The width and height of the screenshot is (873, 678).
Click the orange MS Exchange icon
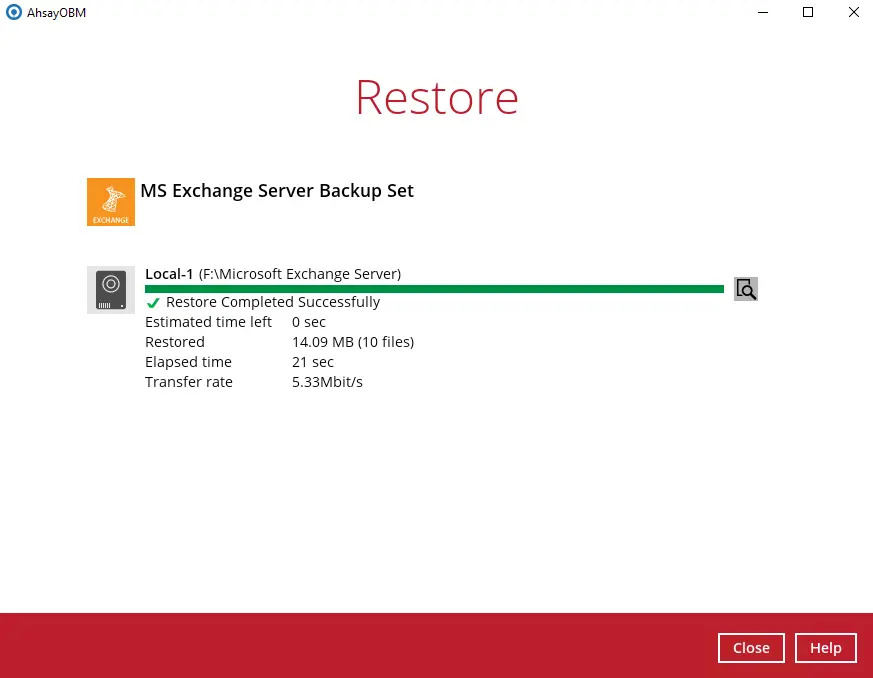coord(111,201)
